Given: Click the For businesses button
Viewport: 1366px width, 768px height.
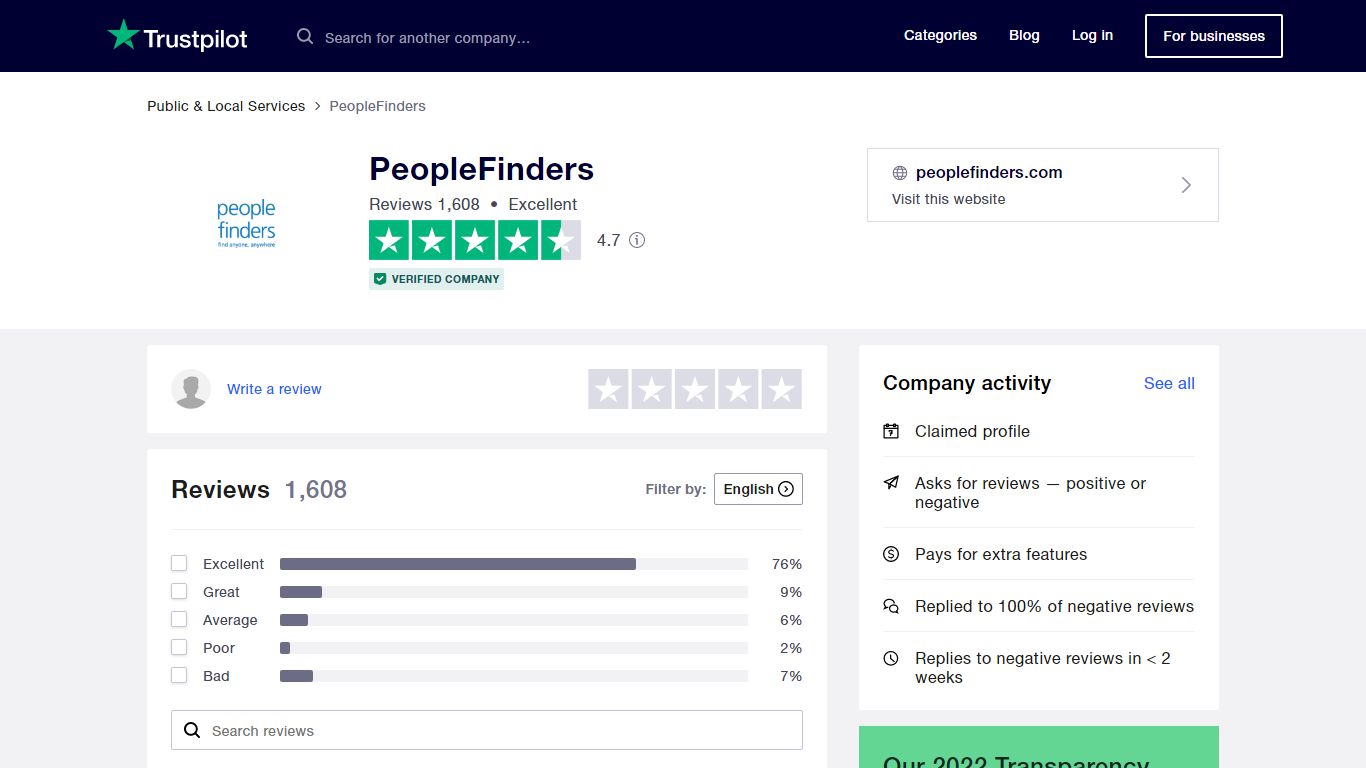Looking at the screenshot, I should 1214,36.
